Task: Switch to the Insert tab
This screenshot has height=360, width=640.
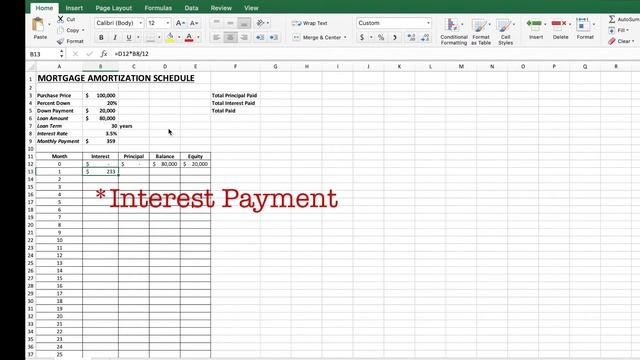Action: click(x=74, y=8)
